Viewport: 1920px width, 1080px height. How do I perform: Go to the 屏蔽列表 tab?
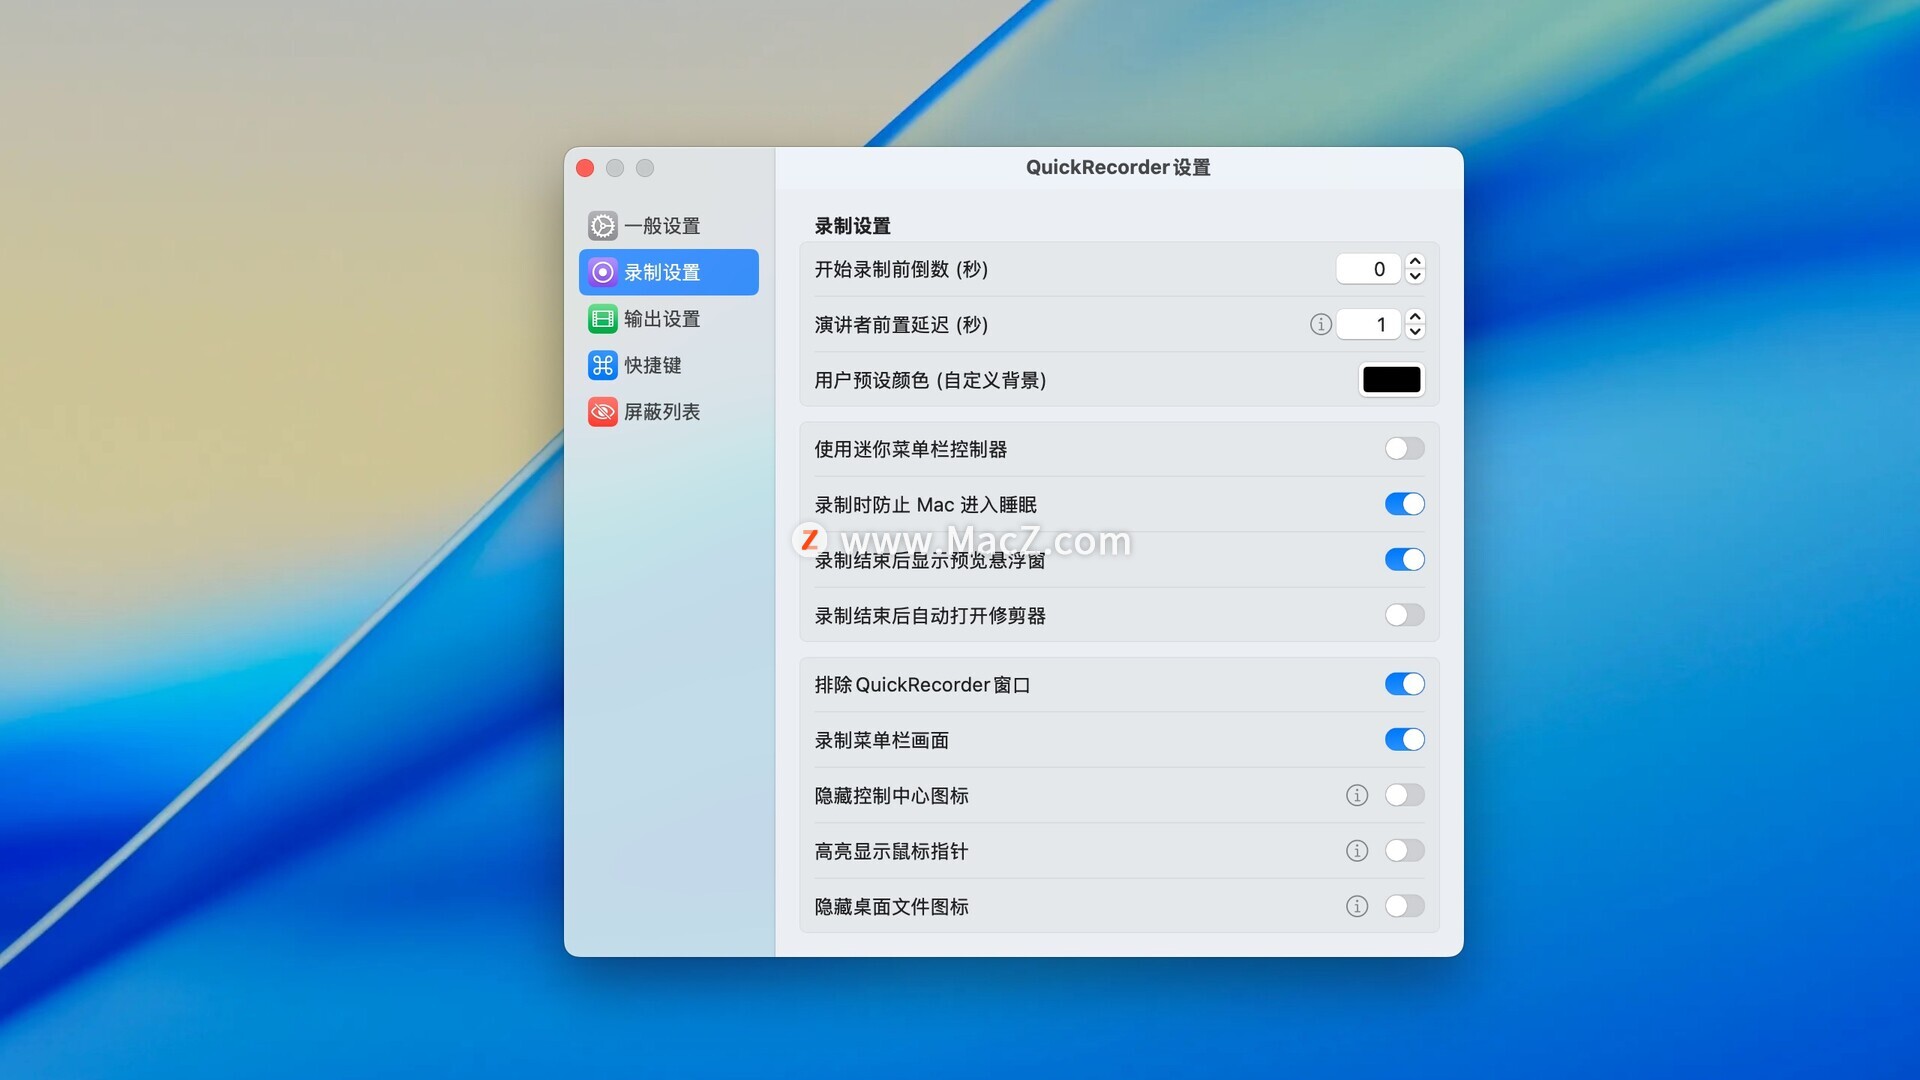(668, 412)
